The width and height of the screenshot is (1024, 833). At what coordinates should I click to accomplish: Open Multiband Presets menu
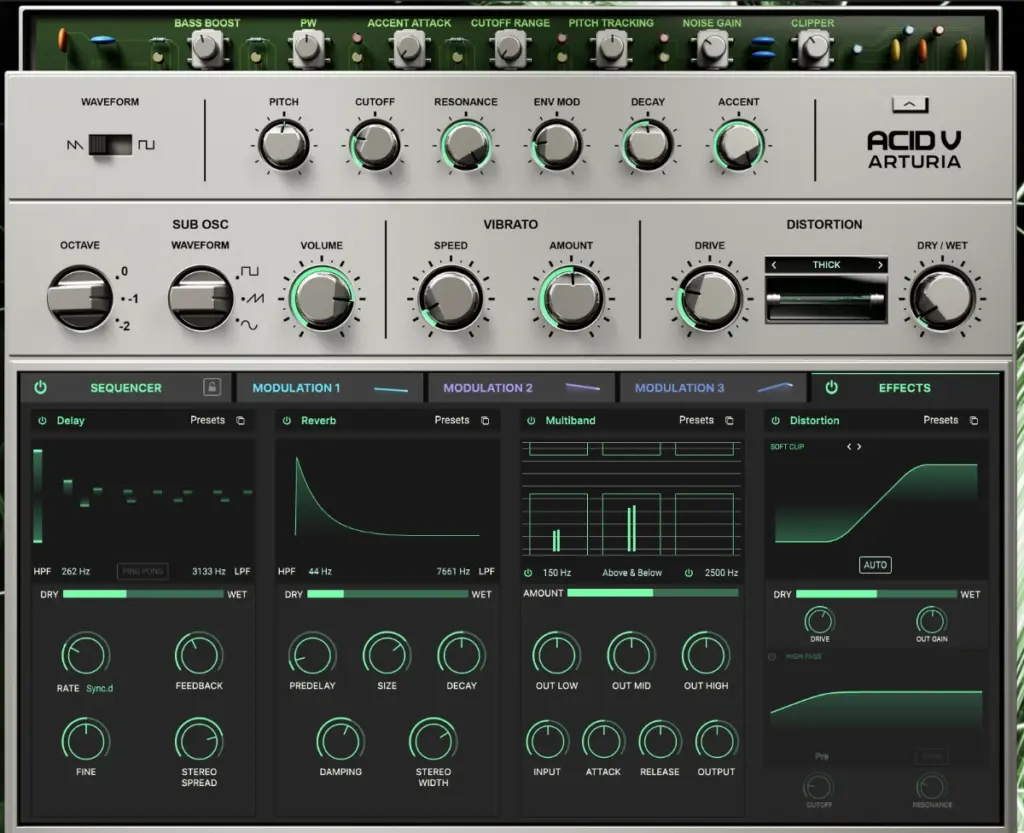tap(696, 420)
